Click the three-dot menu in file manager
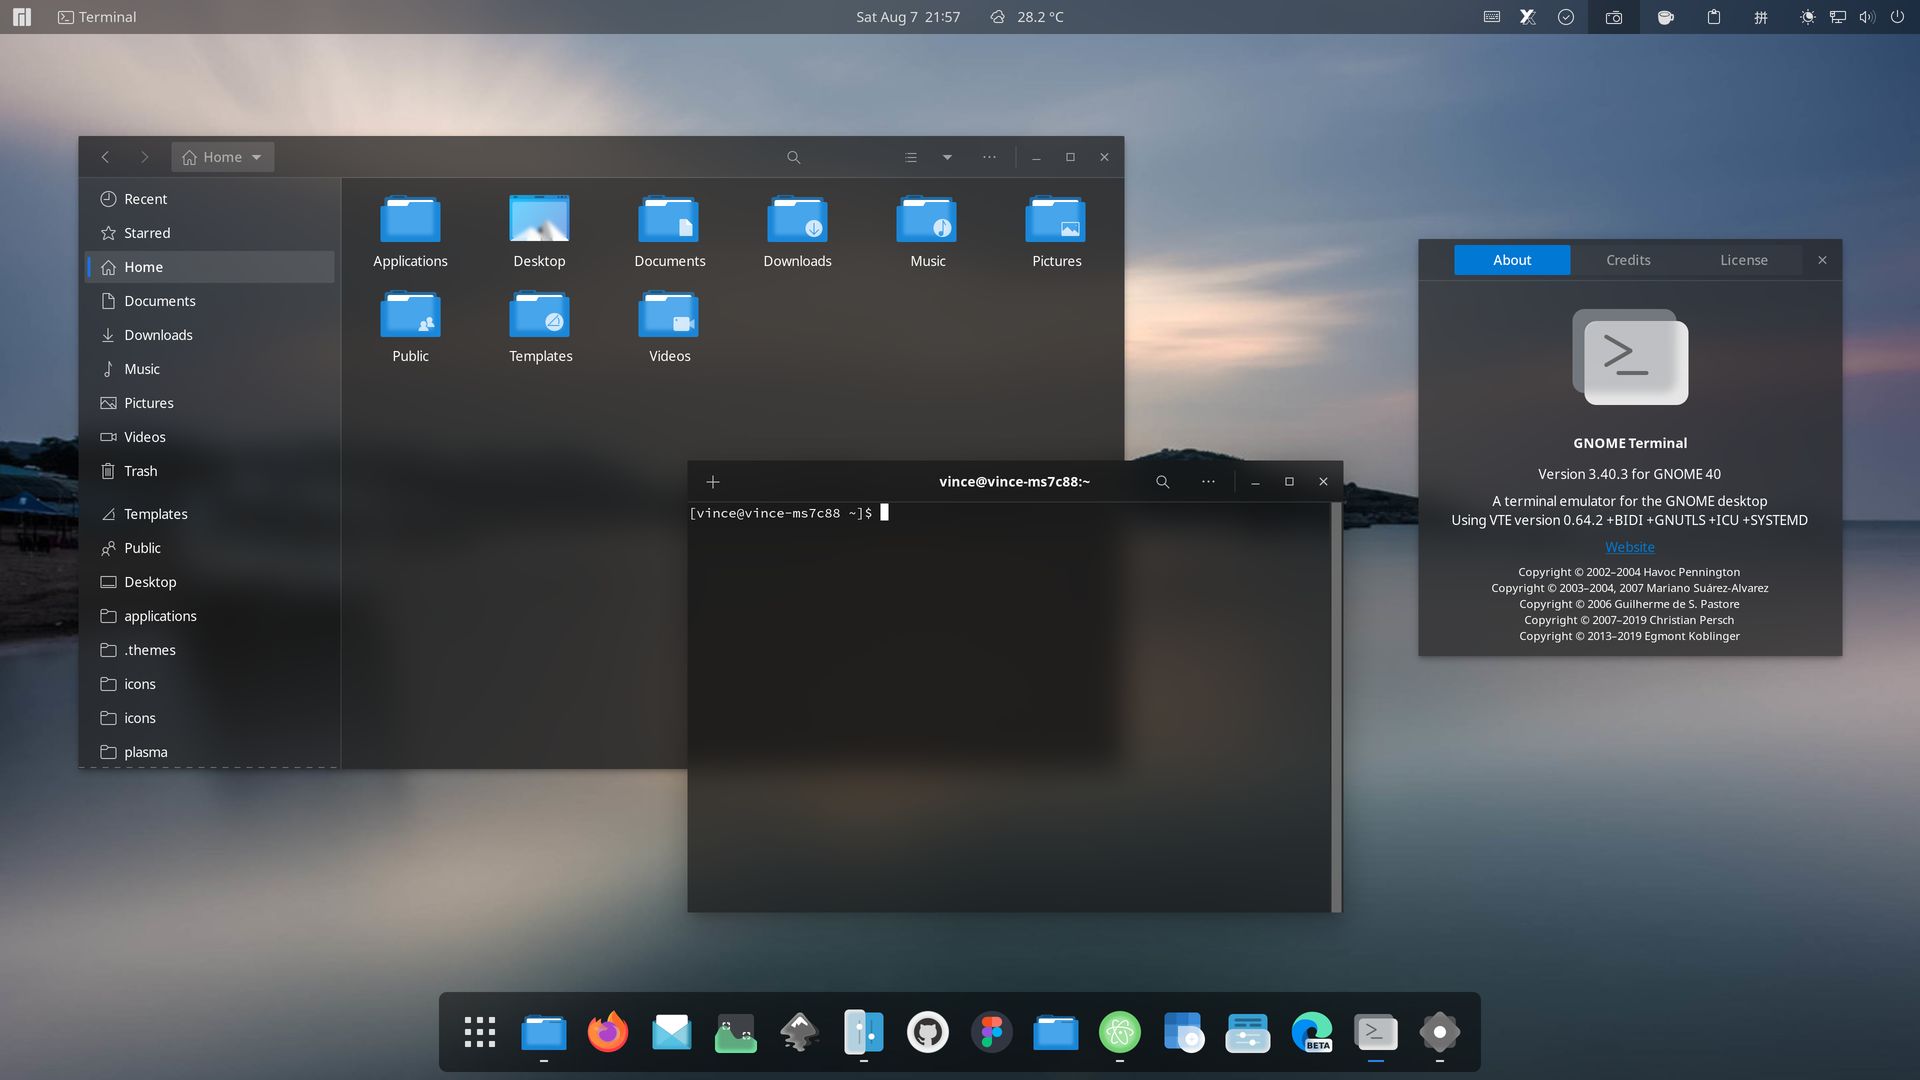 (988, 157)
